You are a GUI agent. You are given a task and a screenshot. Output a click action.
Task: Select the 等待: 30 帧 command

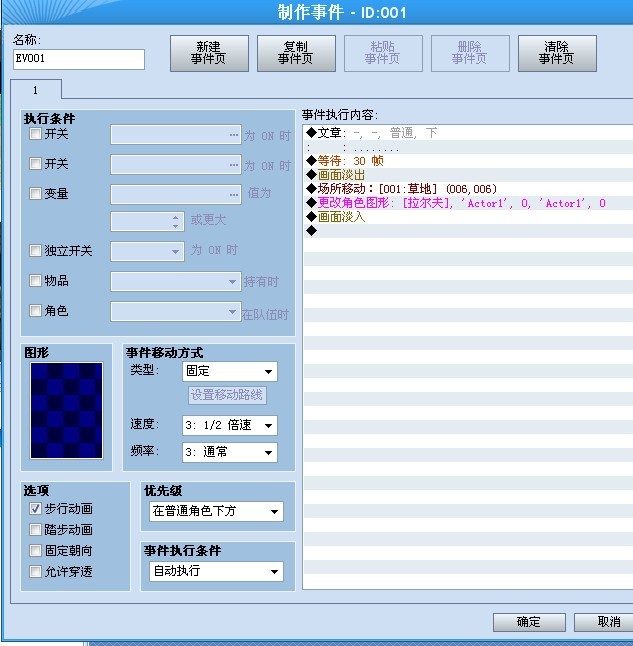[x=468, y=161]
